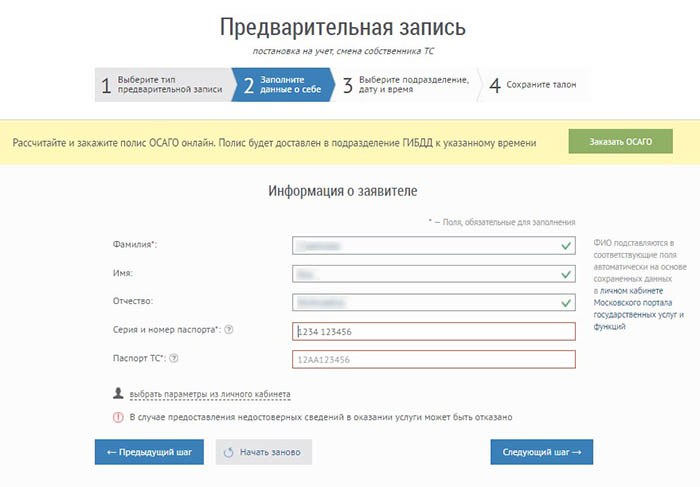Screen dimensions: 700x487
Task: Open passport series help question icon
Action: [229, 330]
